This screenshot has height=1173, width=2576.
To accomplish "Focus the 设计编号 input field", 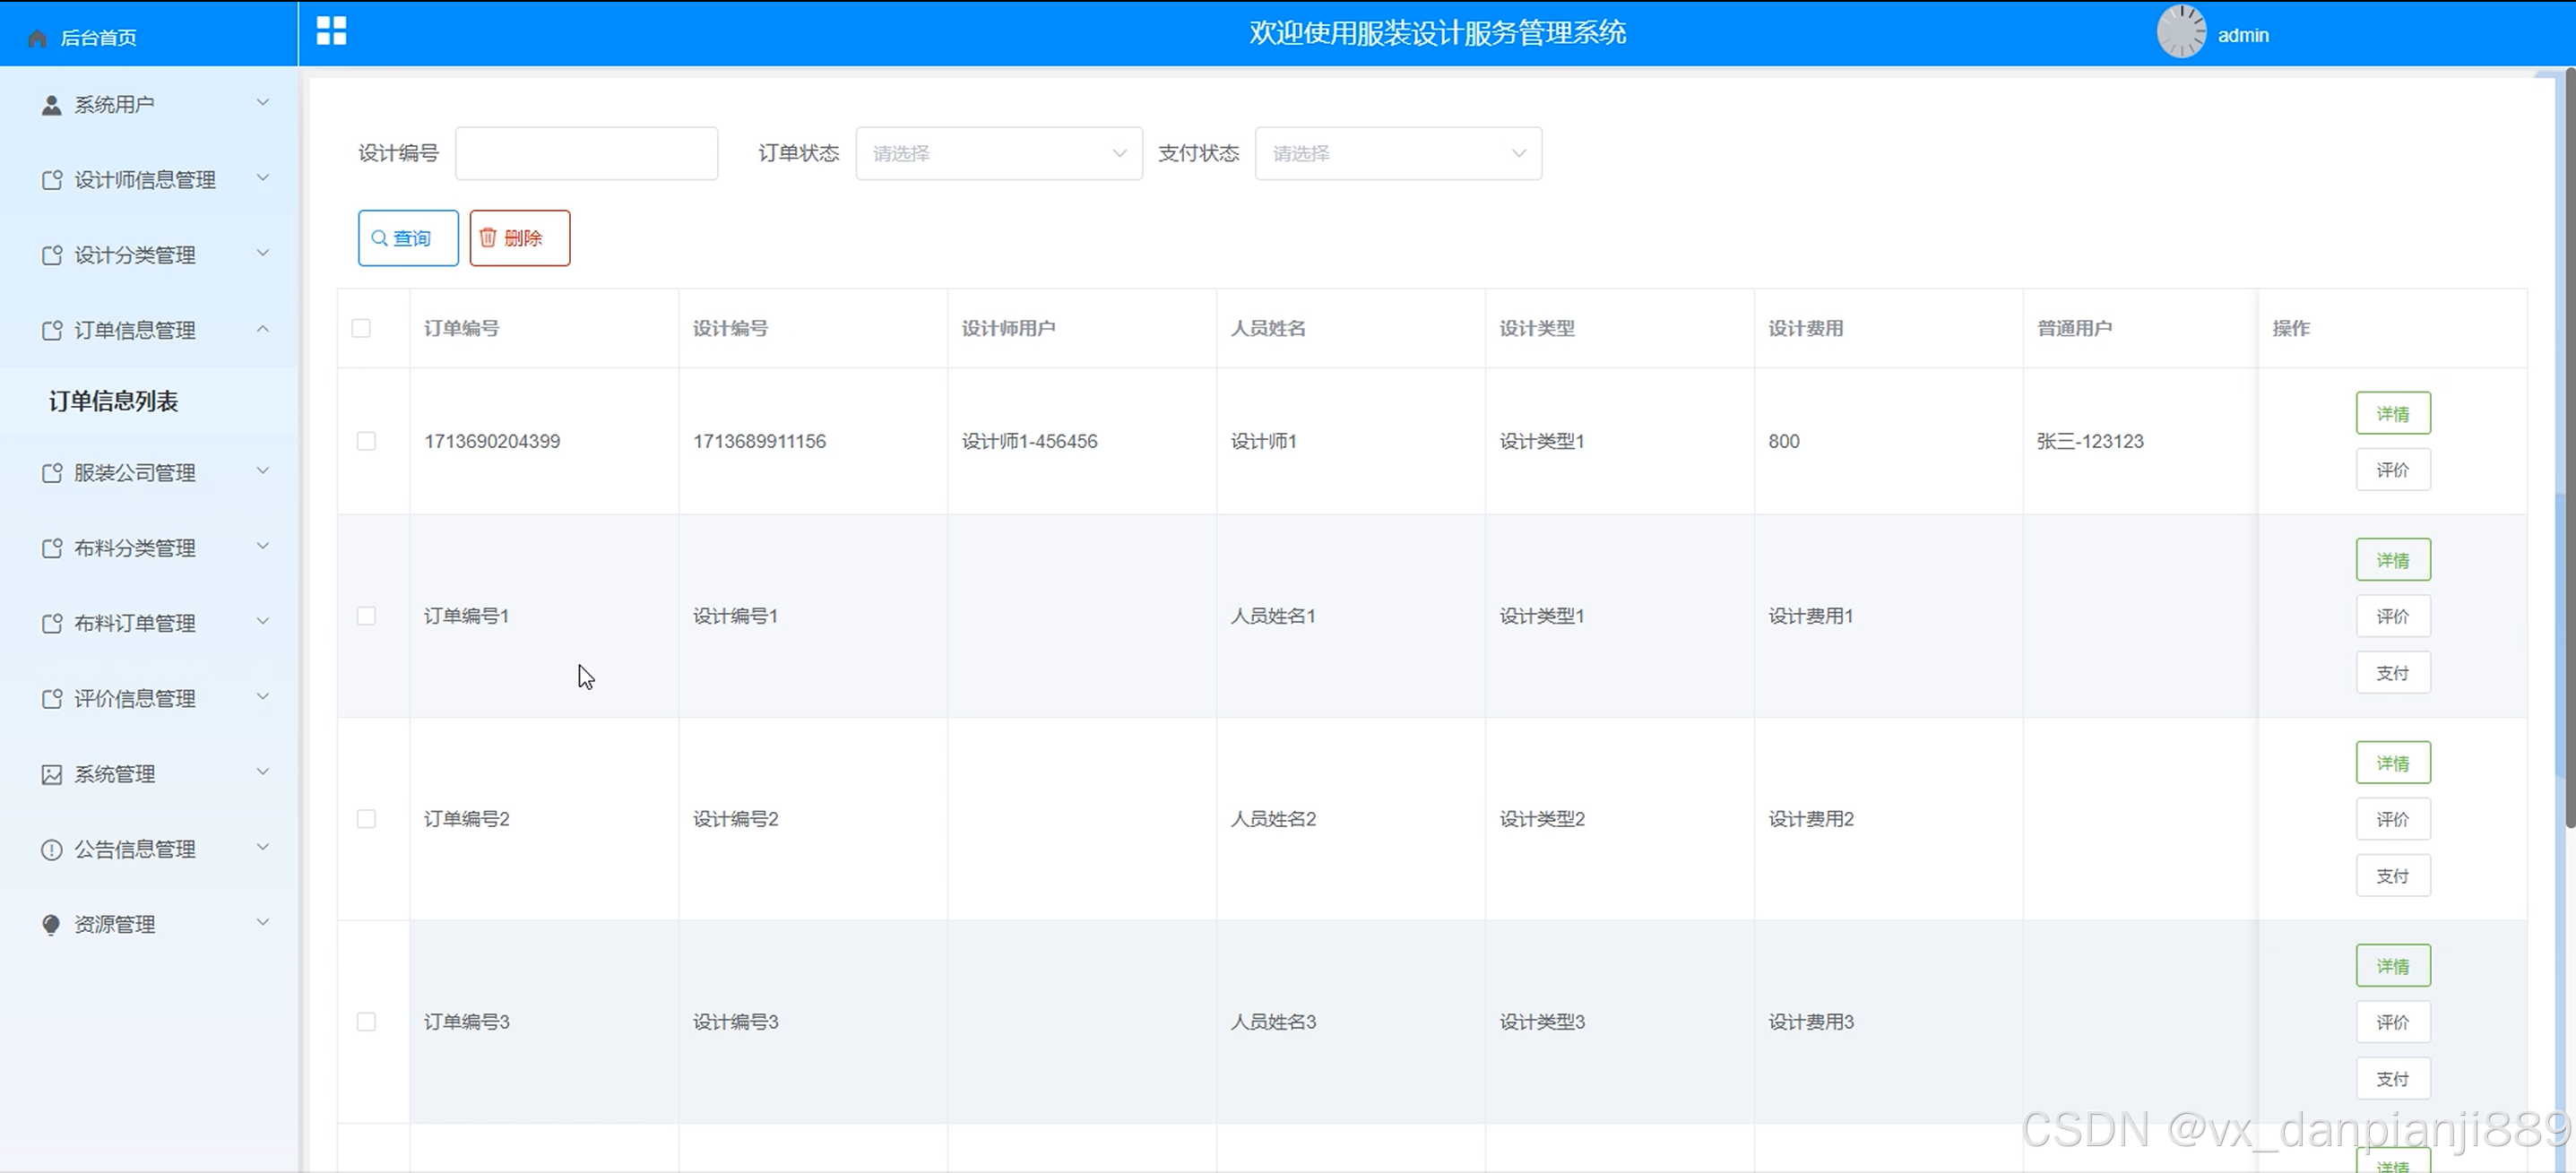I will click(586, 153).
